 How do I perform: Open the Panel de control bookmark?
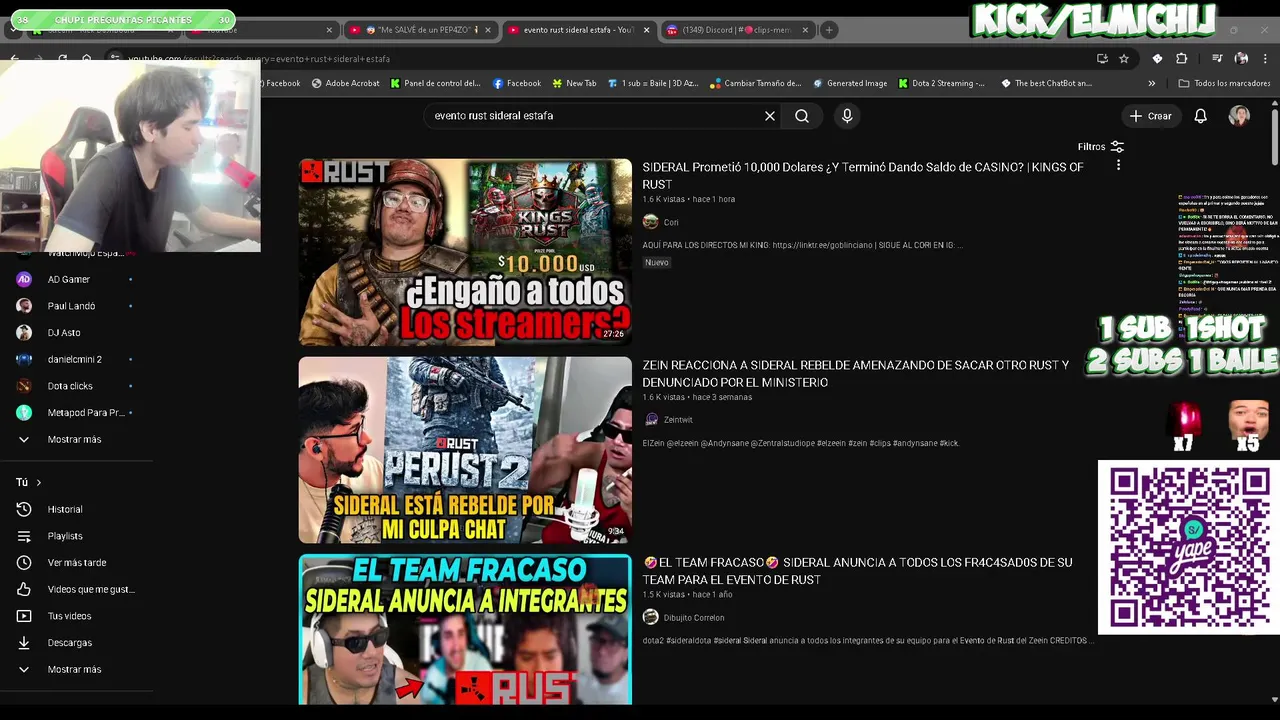[x=437, y=83]
